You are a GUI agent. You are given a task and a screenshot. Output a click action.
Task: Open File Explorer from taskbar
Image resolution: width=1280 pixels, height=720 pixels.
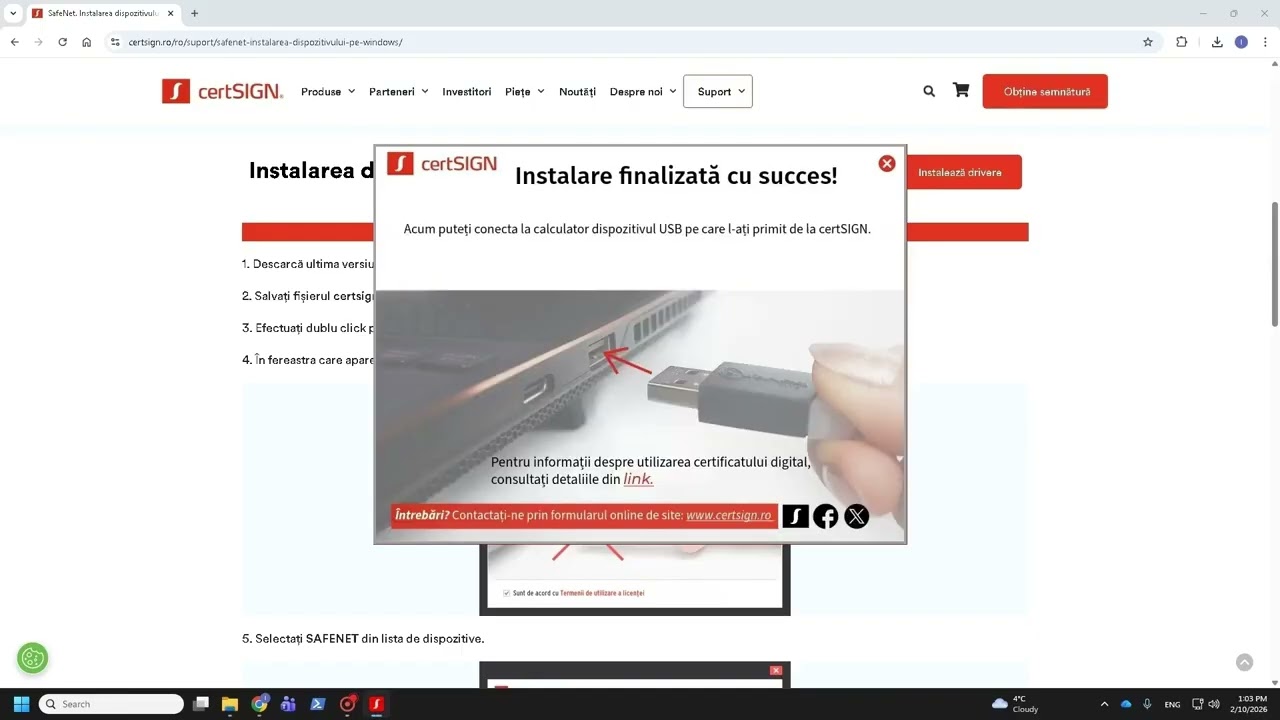(230, 704)
